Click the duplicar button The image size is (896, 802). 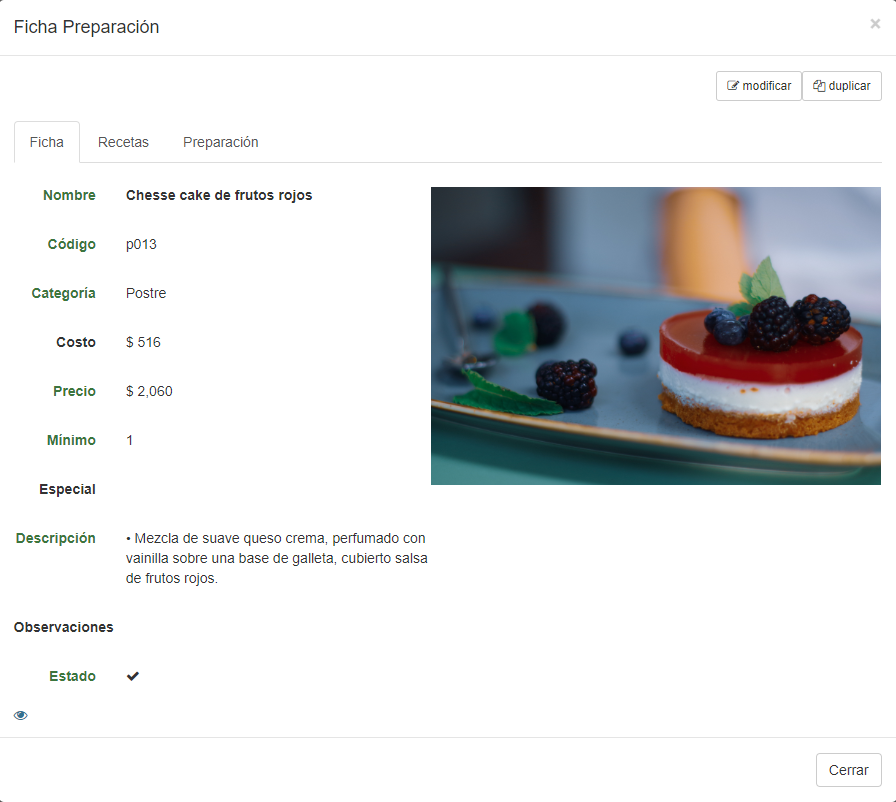point(842,86)
